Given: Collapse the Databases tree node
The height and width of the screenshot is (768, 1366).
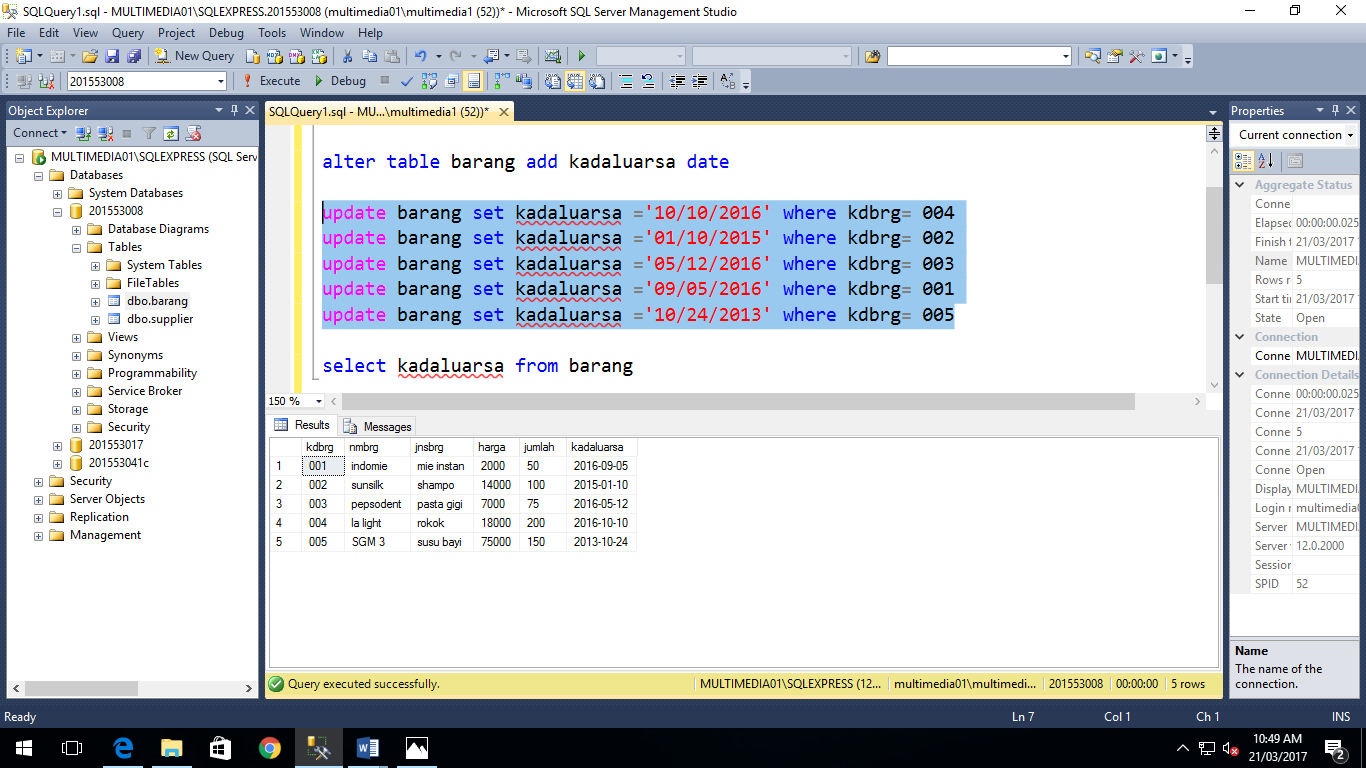Looking at the screenshot, I should (x=39, y=175).
